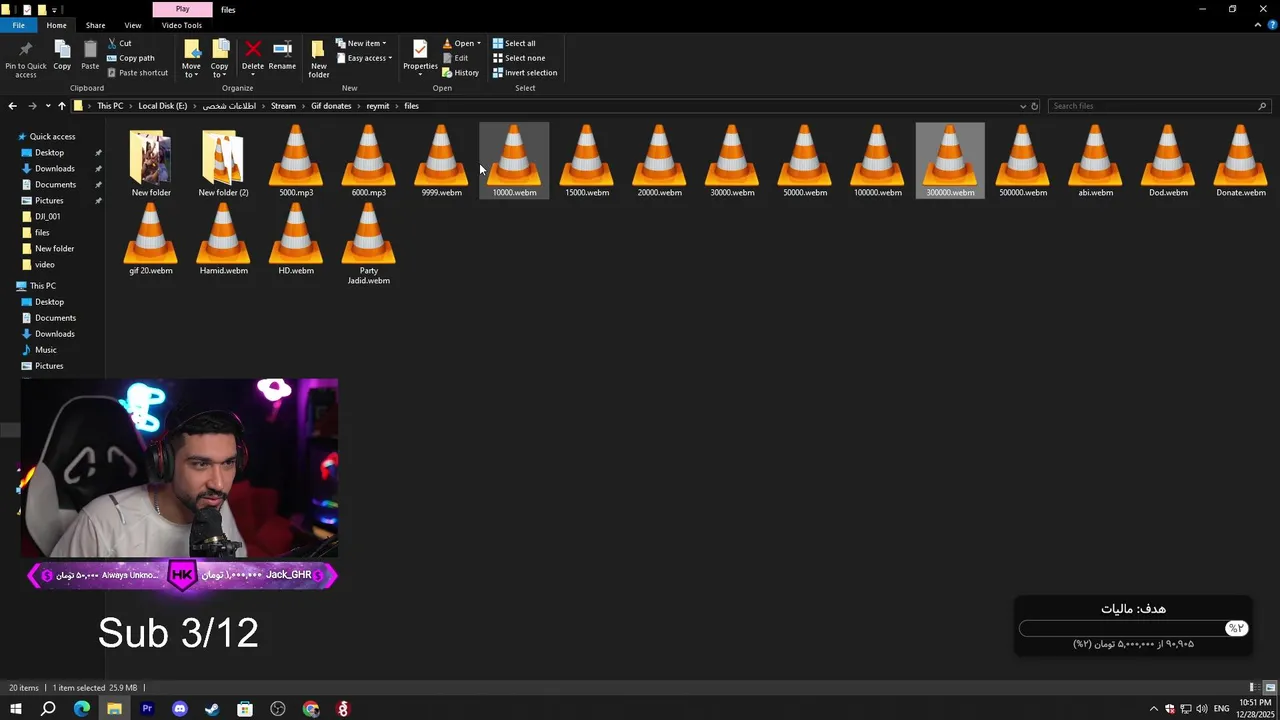Open the Move to dropdown

tap(191, 58)
